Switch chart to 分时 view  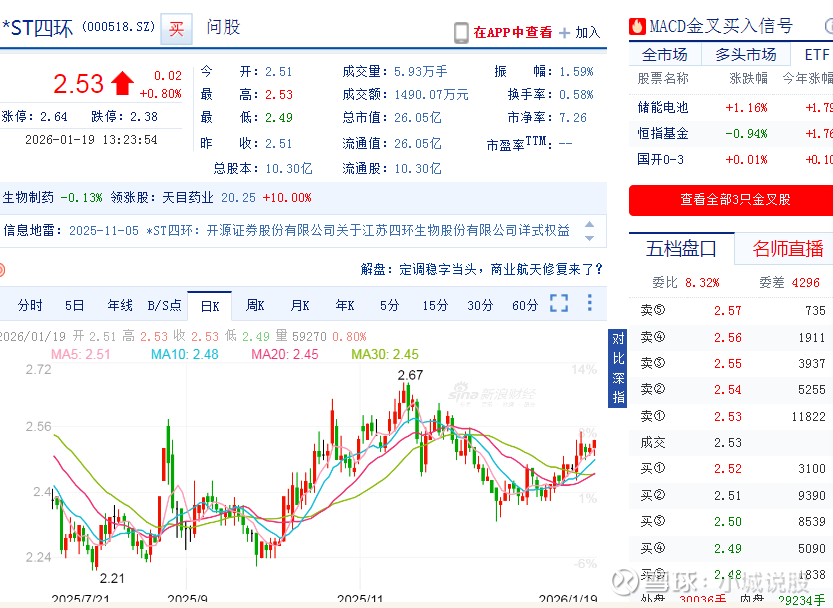coord(30,305)
